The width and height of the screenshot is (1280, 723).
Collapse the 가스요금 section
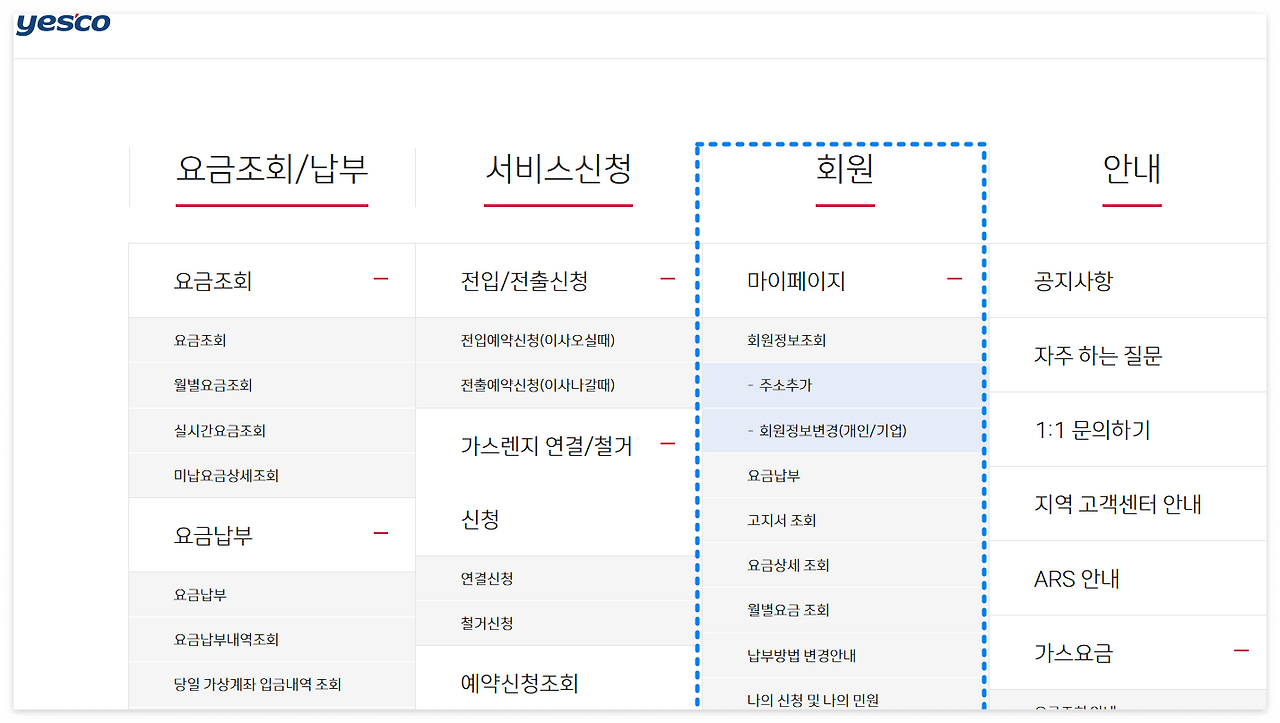(1241, 651)
